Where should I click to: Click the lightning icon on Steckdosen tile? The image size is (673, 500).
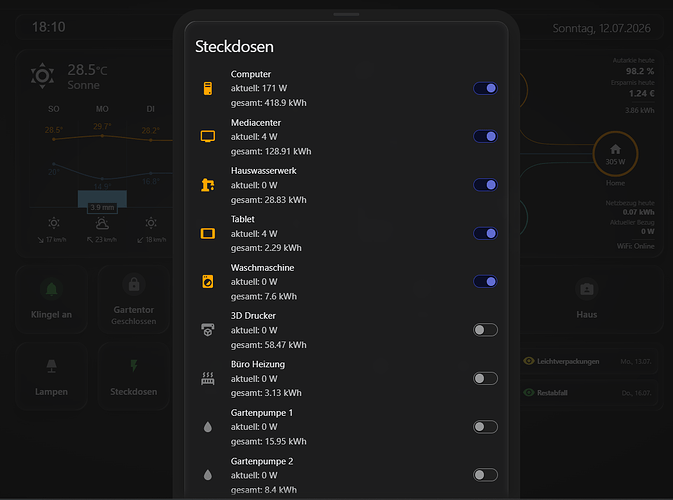pos(134,366)
